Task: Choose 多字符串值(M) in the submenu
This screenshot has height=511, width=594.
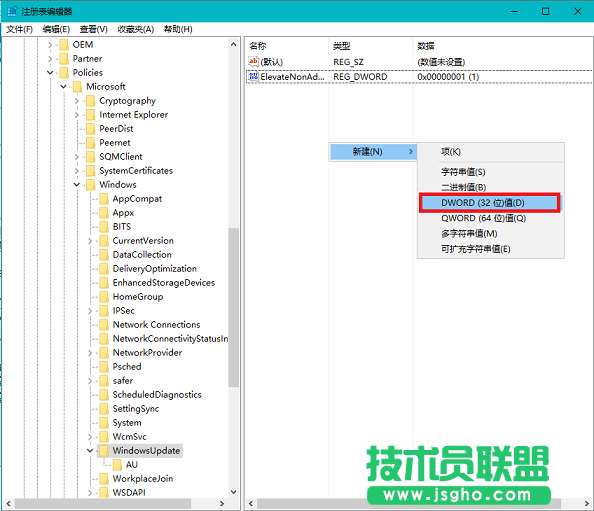Action: (491, 234)
